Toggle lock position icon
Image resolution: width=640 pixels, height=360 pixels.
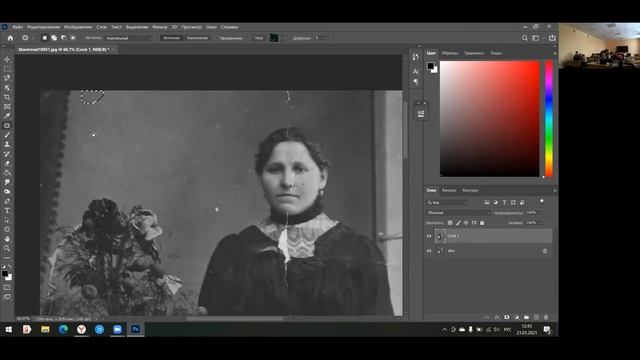tap(466, 223)
